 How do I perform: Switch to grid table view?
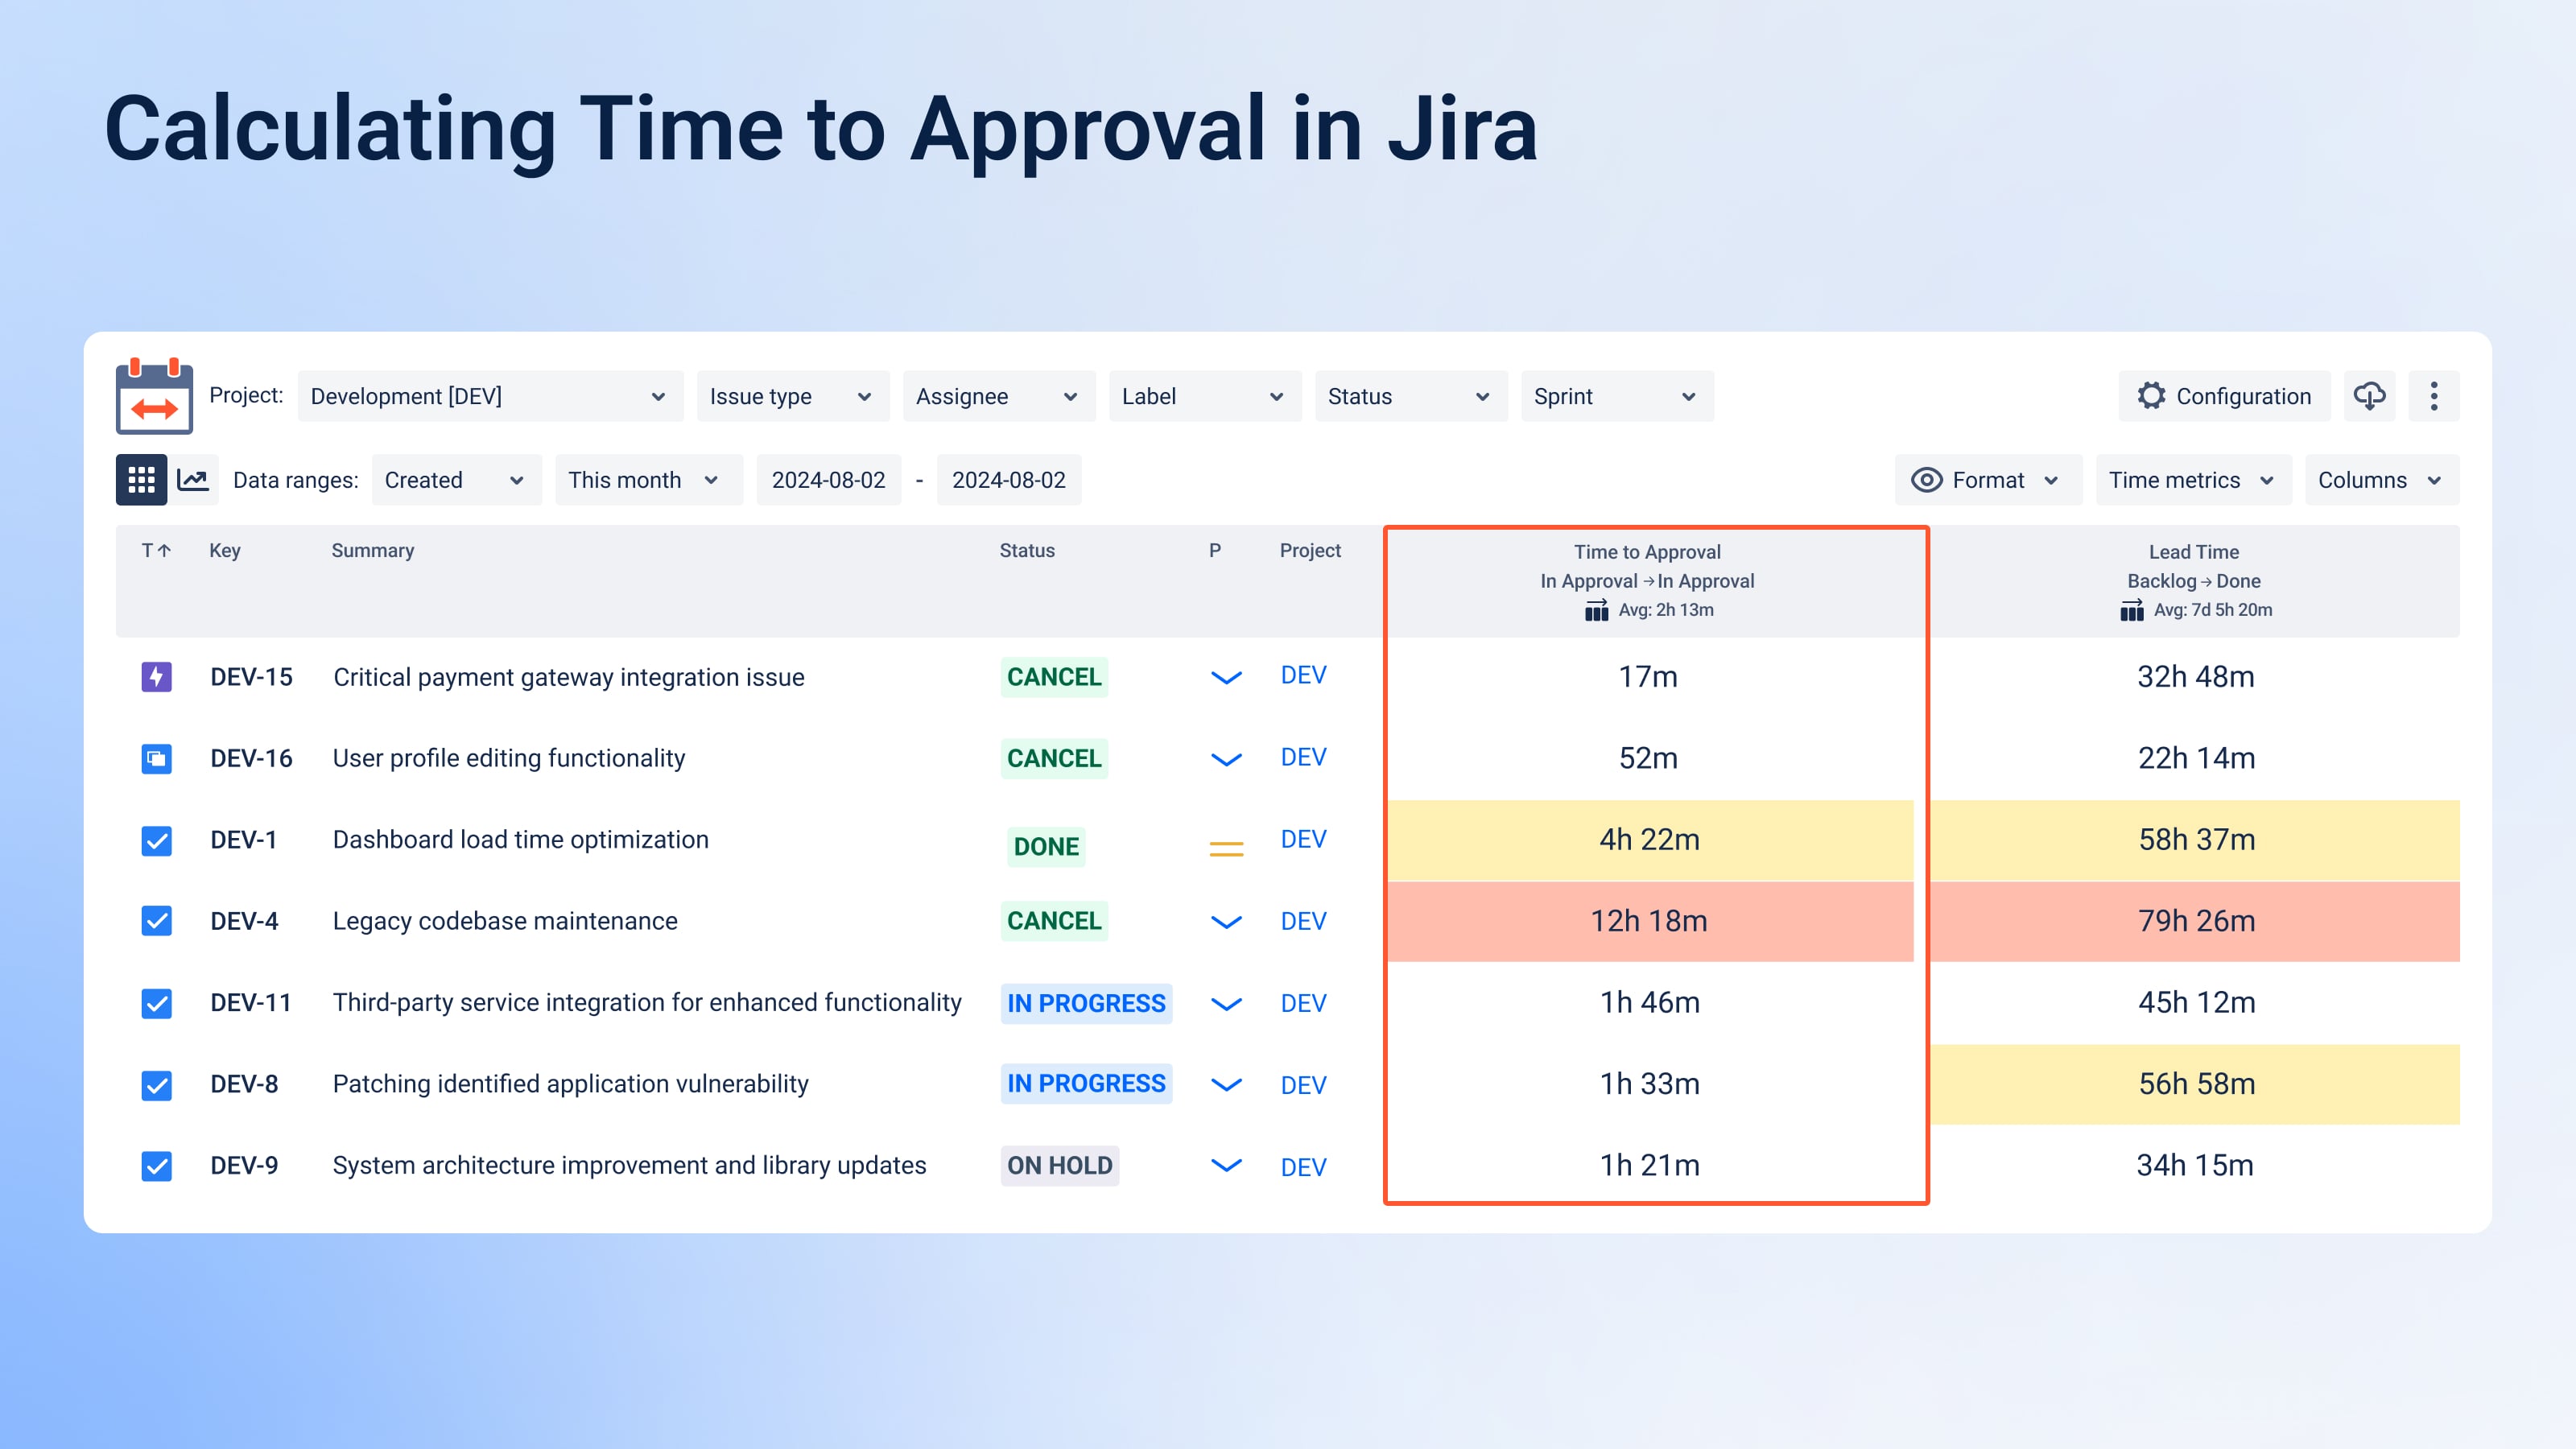pos(141,480)
